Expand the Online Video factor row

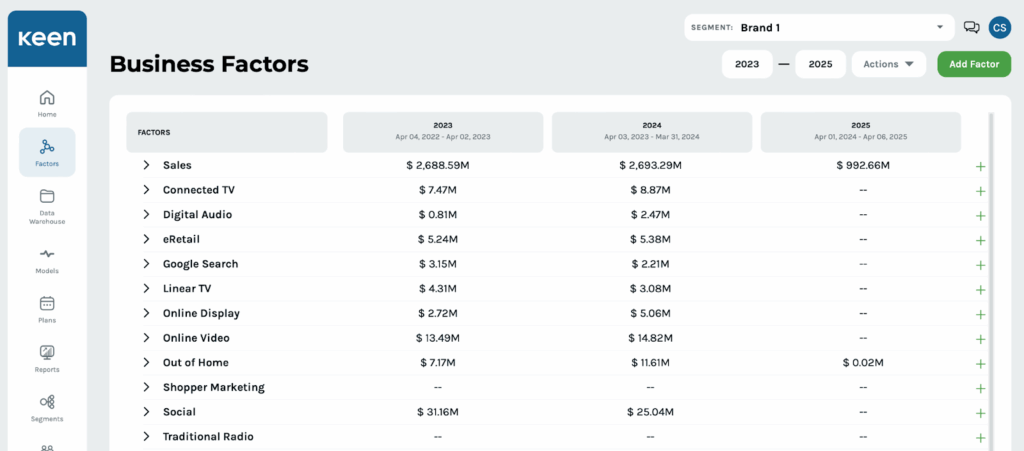(x=146, y=337)
